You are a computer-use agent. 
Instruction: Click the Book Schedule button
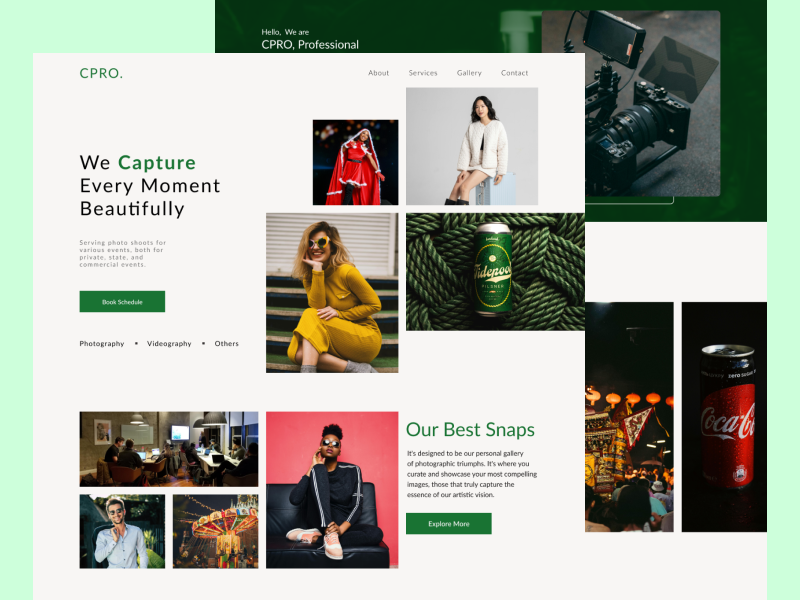123,301
